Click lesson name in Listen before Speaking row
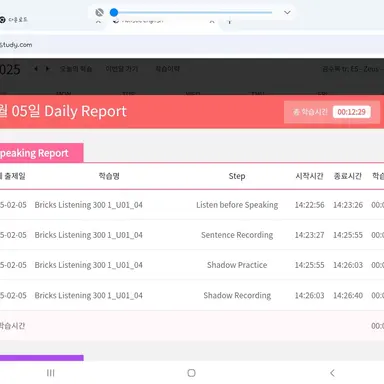The image size is (384, 384). click(x=88, y=205)
